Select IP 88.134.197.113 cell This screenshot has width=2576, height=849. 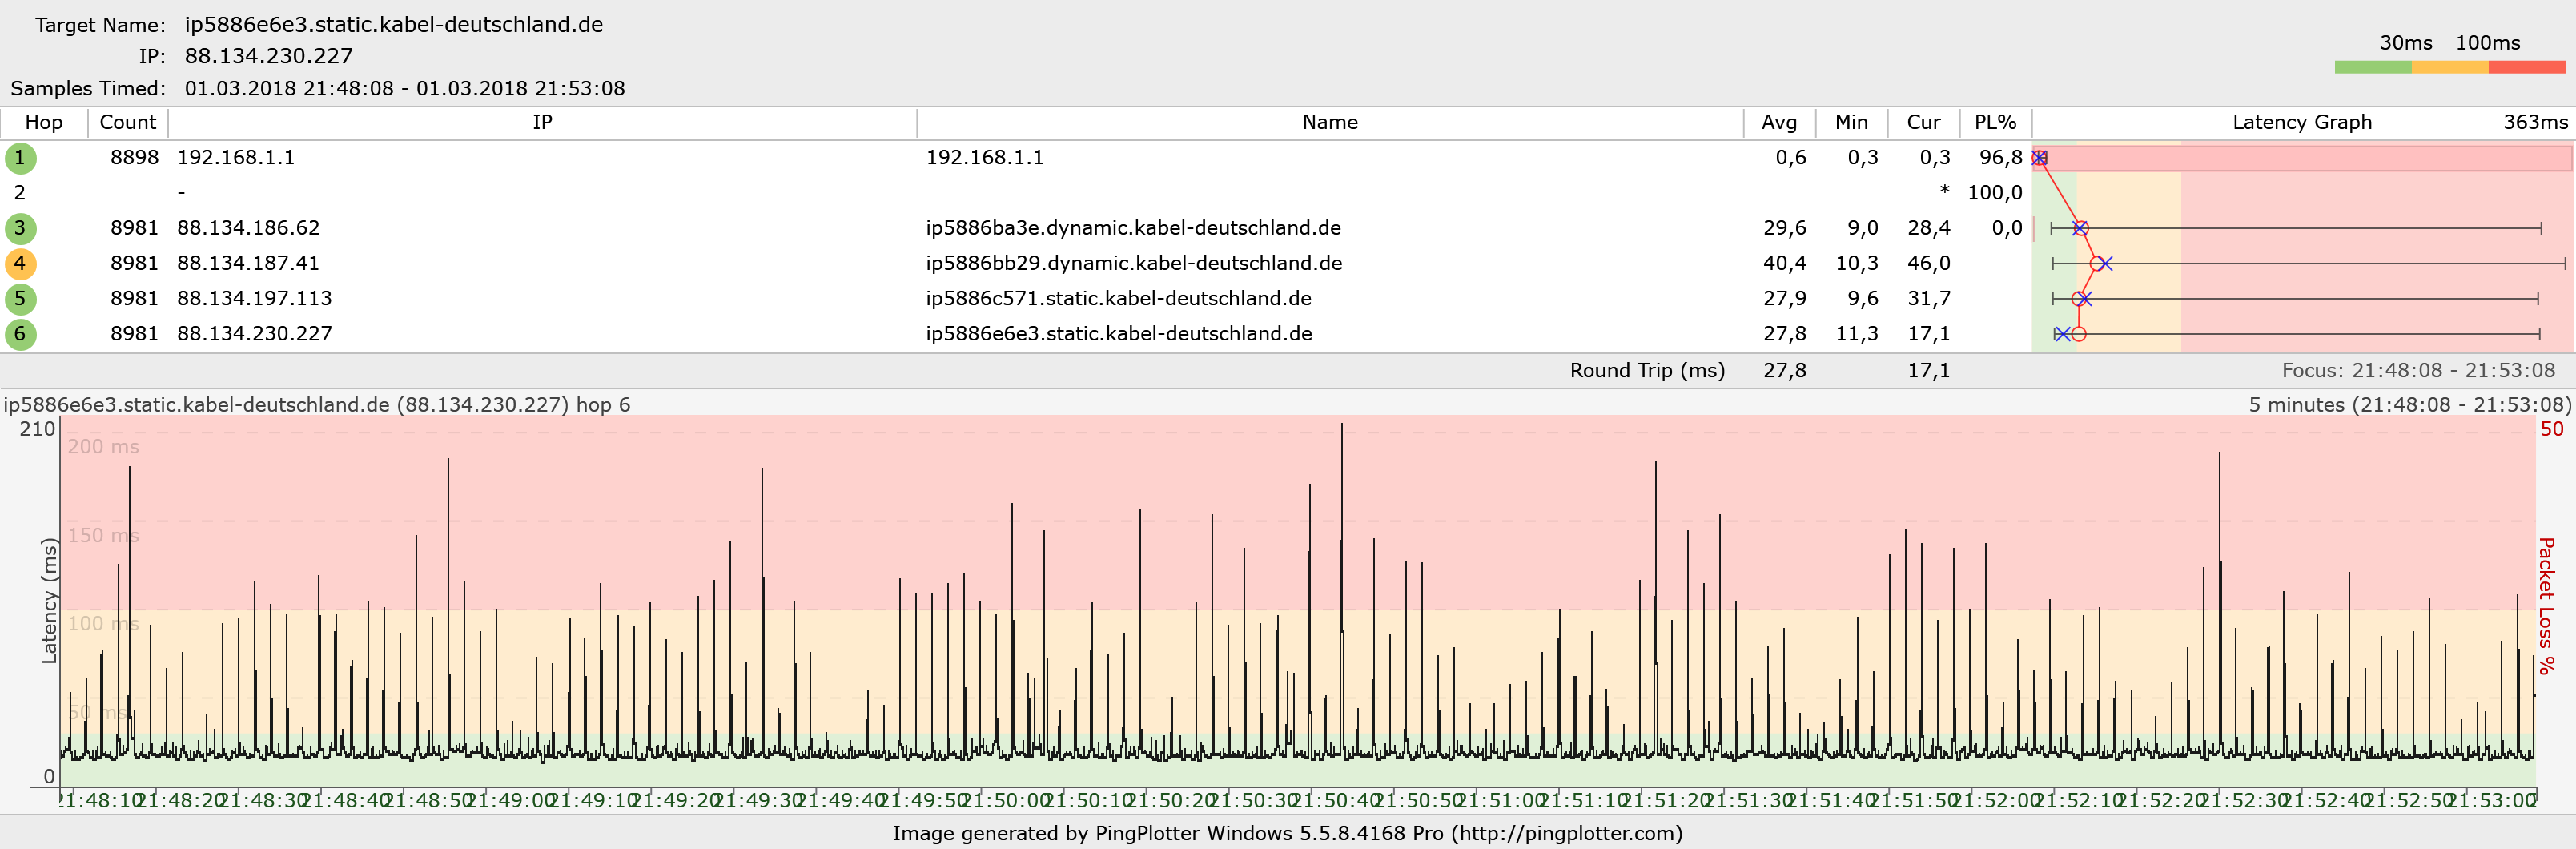254,298
